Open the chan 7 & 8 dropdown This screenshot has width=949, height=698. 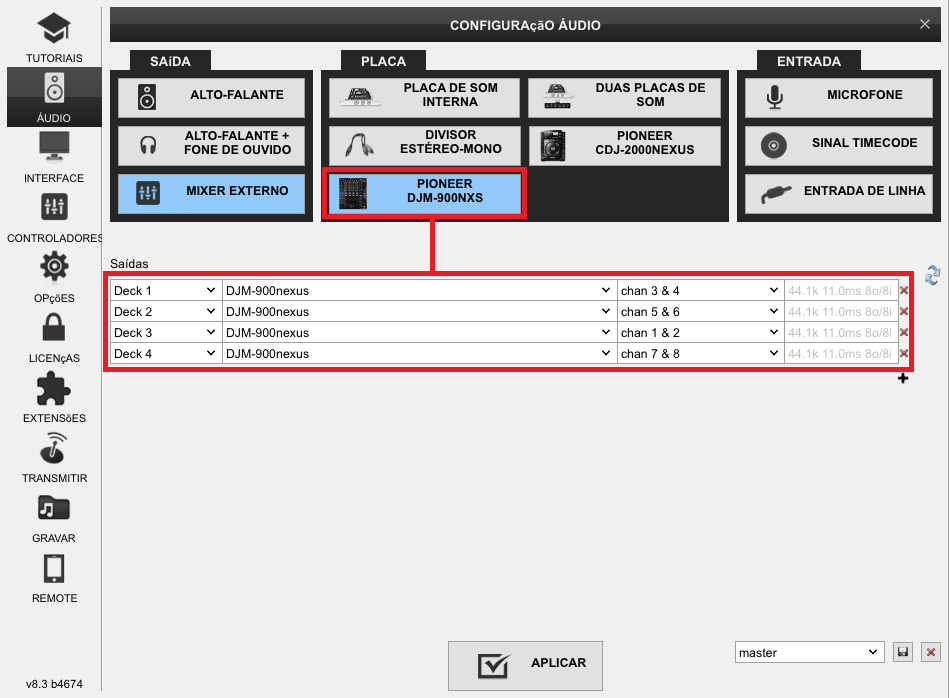point(700,353)
